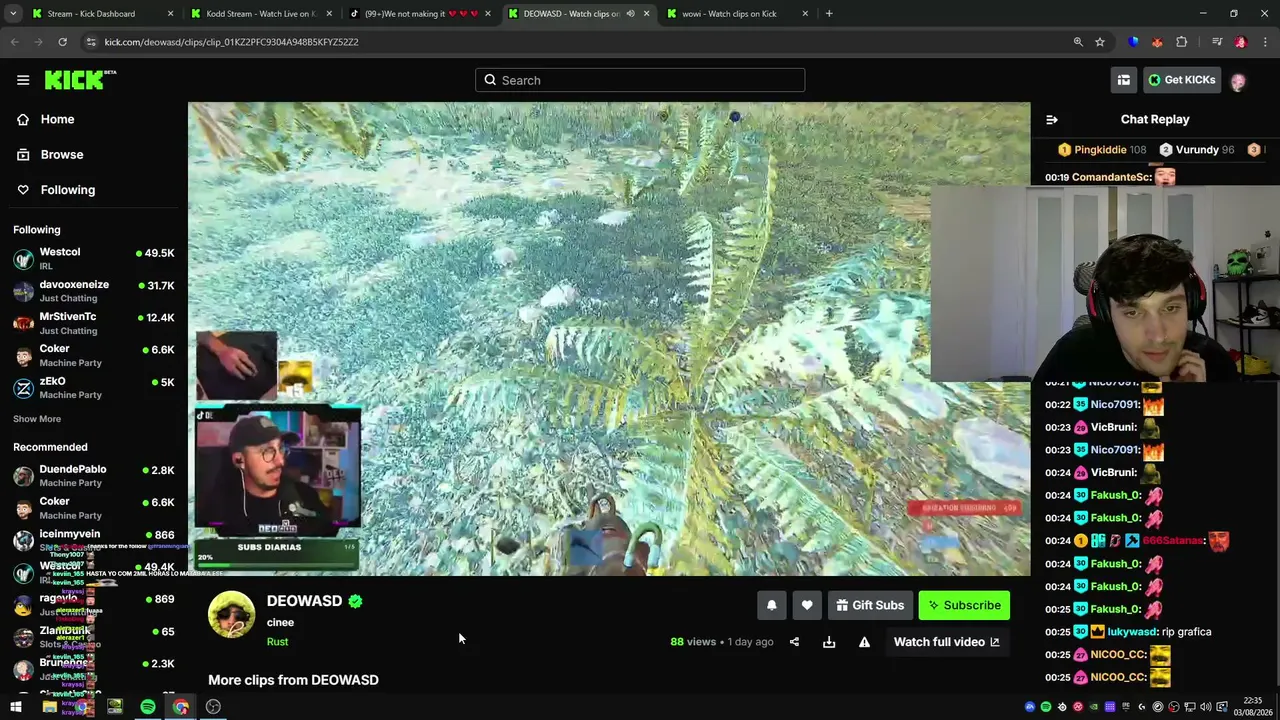Open File Explorer from taskbar

[x=49, y=707]
